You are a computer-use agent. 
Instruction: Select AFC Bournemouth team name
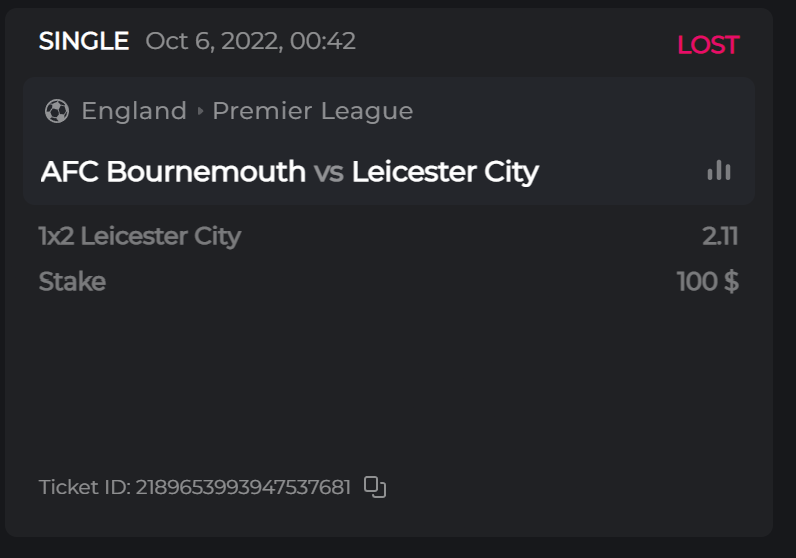click(173, 172)
